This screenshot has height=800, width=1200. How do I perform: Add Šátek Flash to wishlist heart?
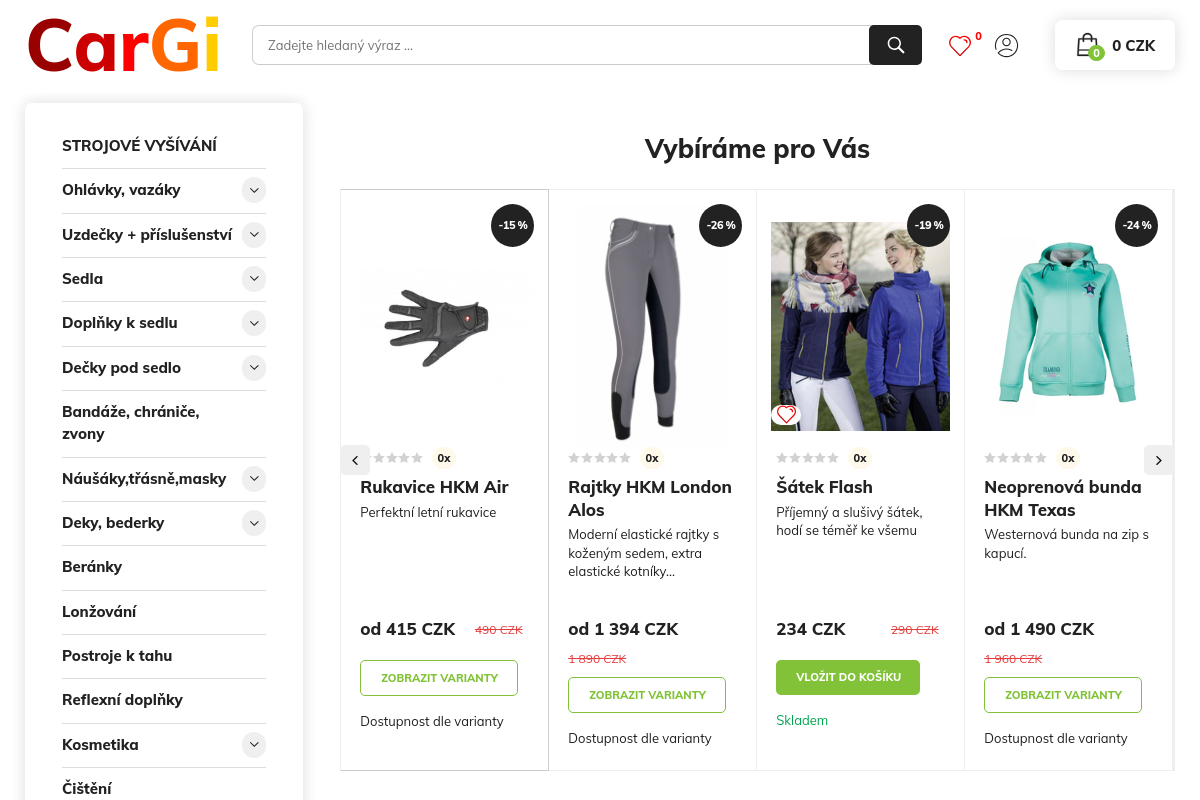pyautogui.click(x=787, y=414)
